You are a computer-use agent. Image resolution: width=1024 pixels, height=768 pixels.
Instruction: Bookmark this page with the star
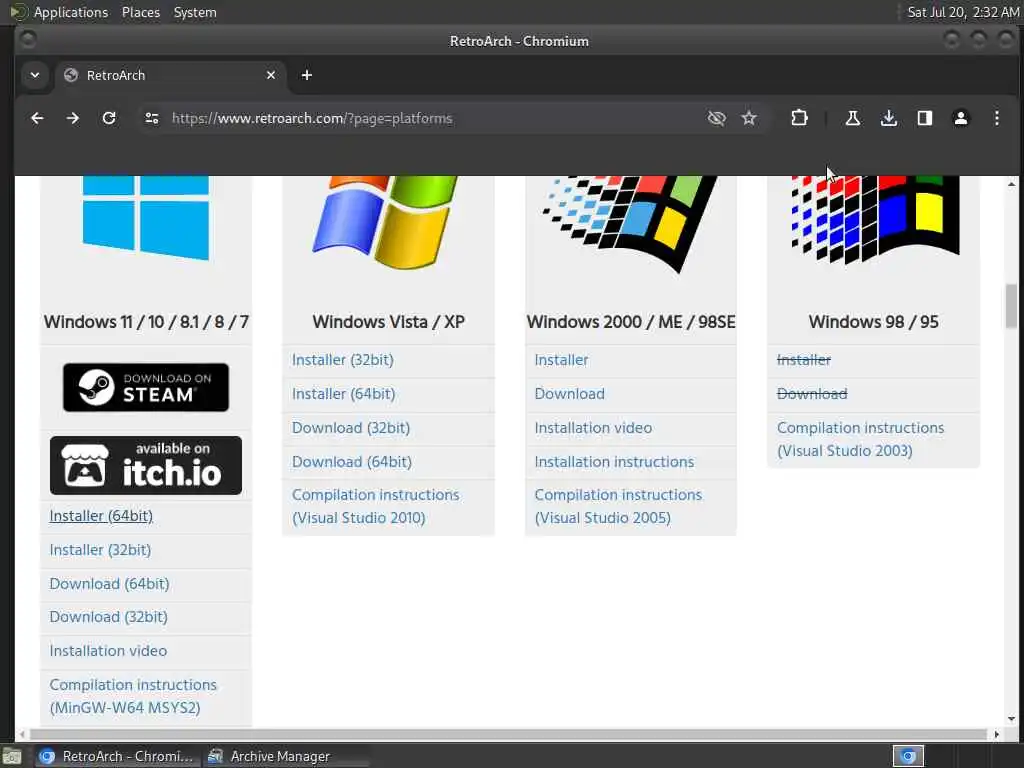point(749,118)
